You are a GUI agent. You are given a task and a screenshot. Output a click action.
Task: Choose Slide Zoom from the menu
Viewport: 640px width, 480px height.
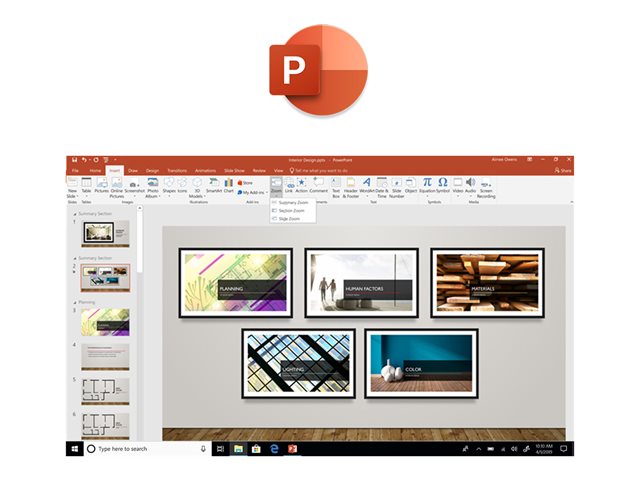[292, 219]
